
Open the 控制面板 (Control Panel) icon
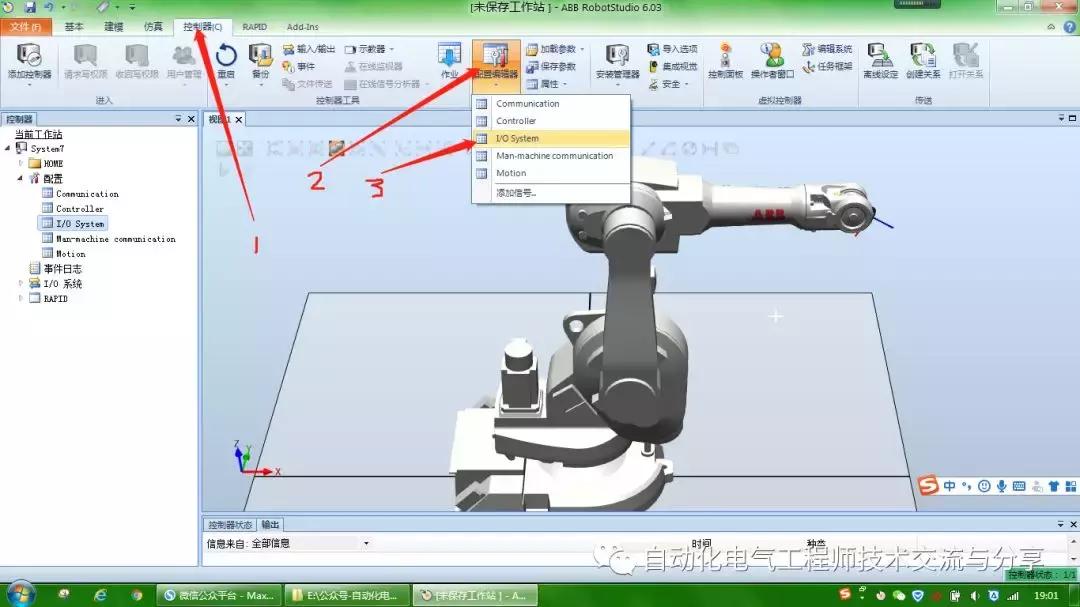tap(725, 60)
